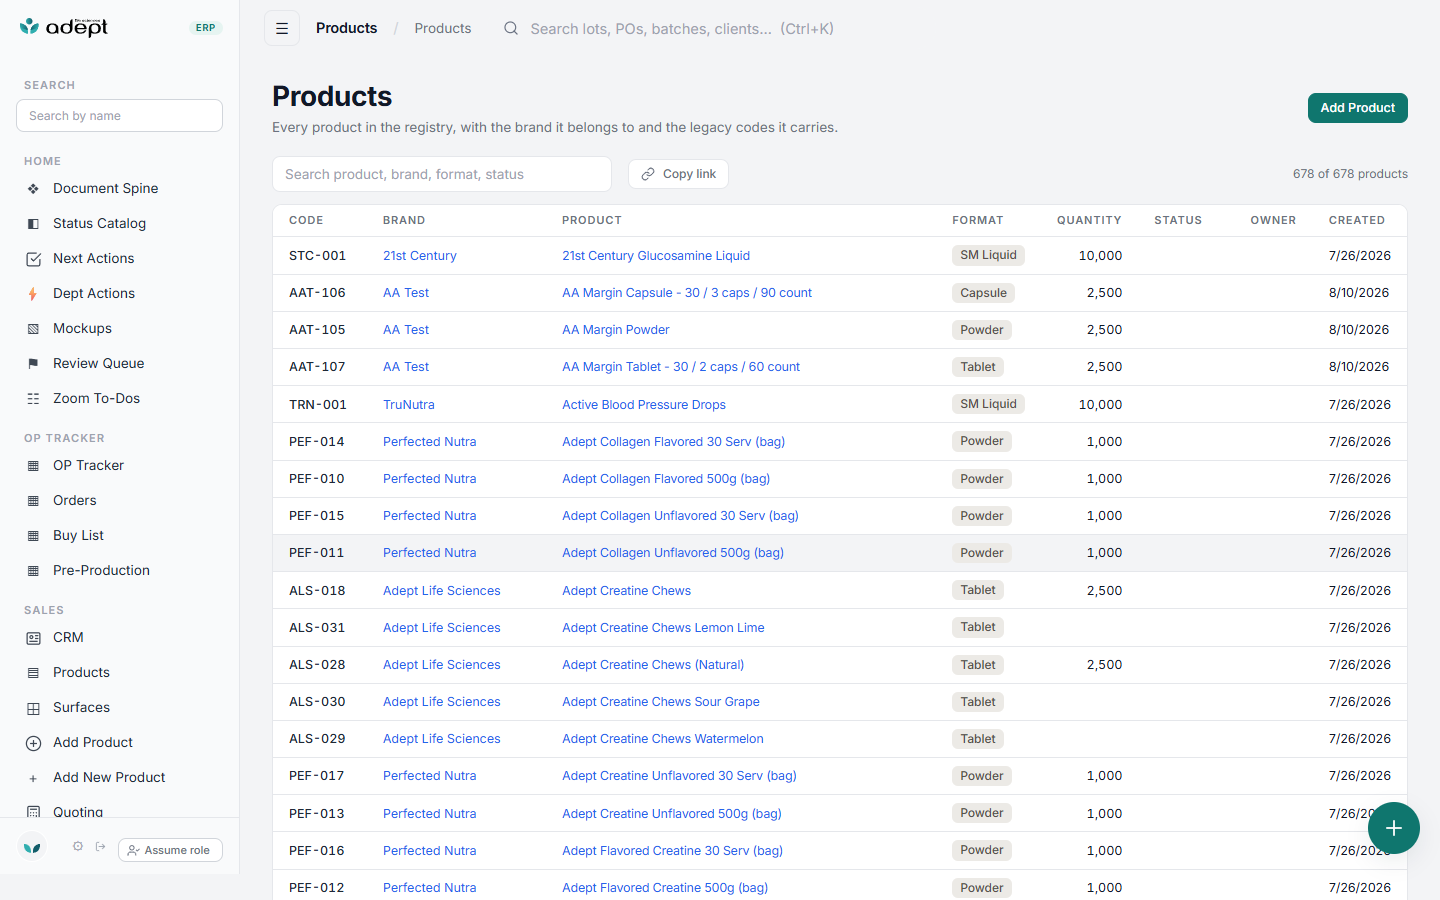Screen dimensions: 1440x900
Task: Click the green Add Product button
Action: [x=1357, y=108]
